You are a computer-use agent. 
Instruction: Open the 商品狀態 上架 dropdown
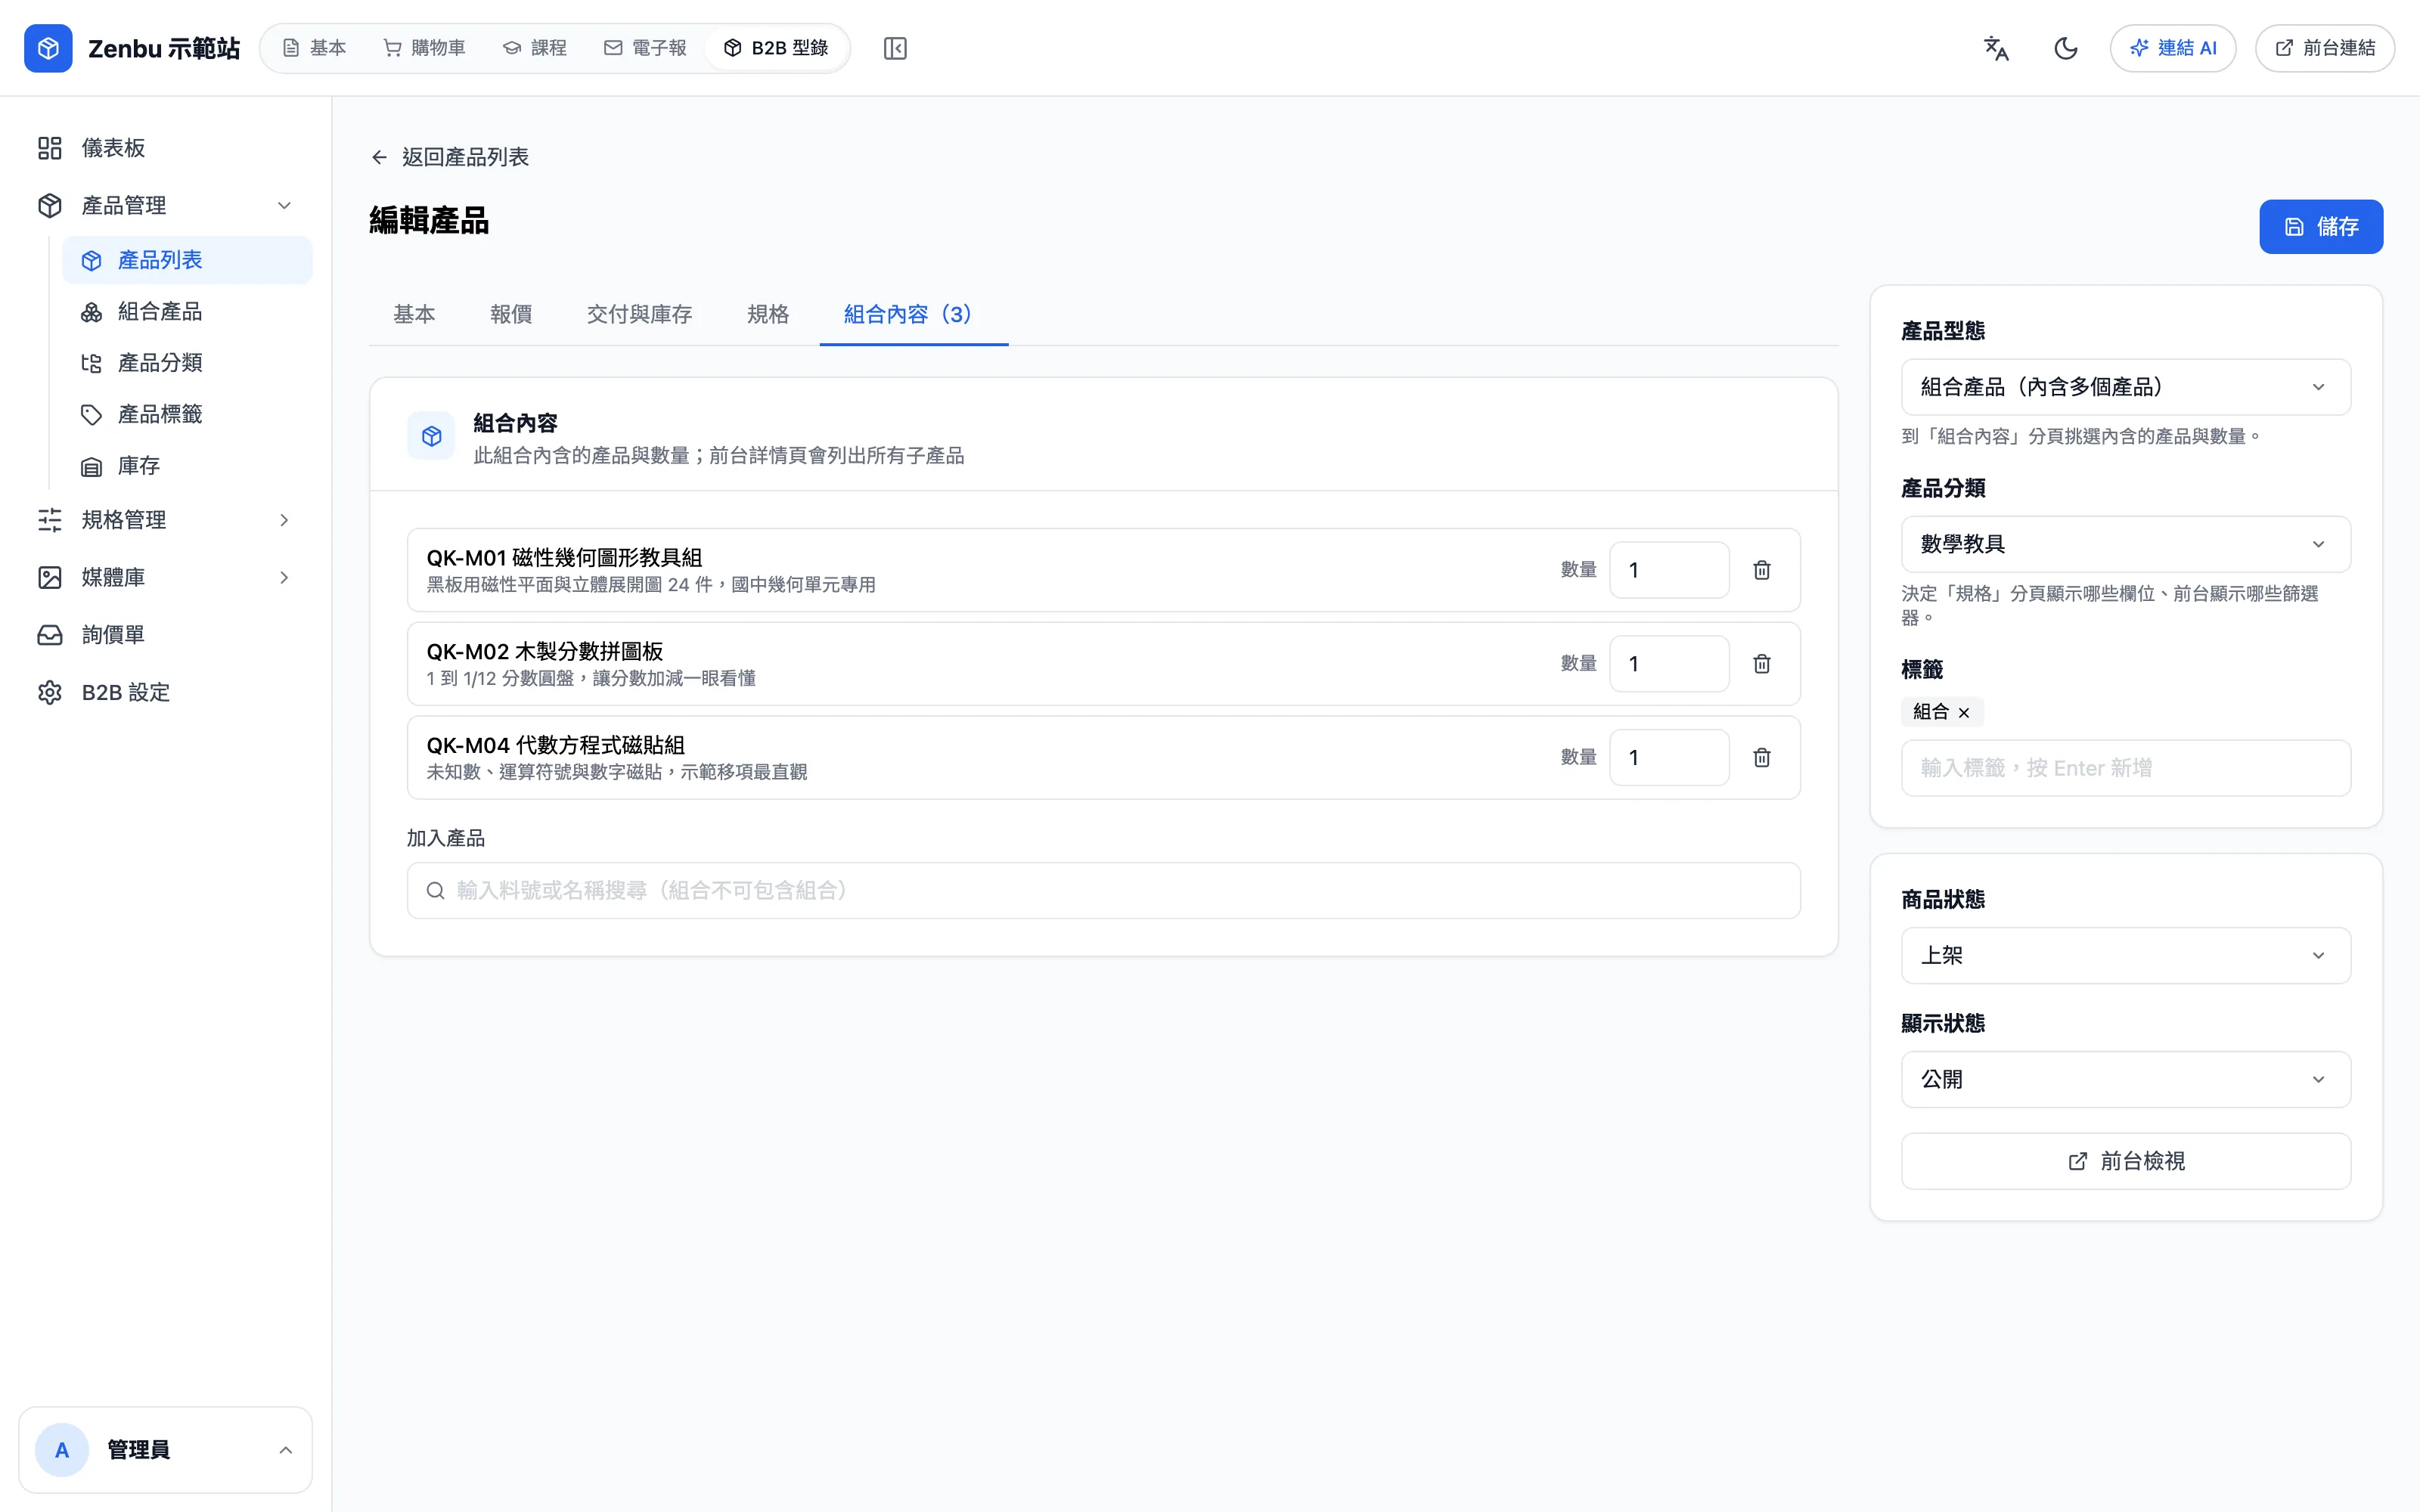coord(2125,955)
